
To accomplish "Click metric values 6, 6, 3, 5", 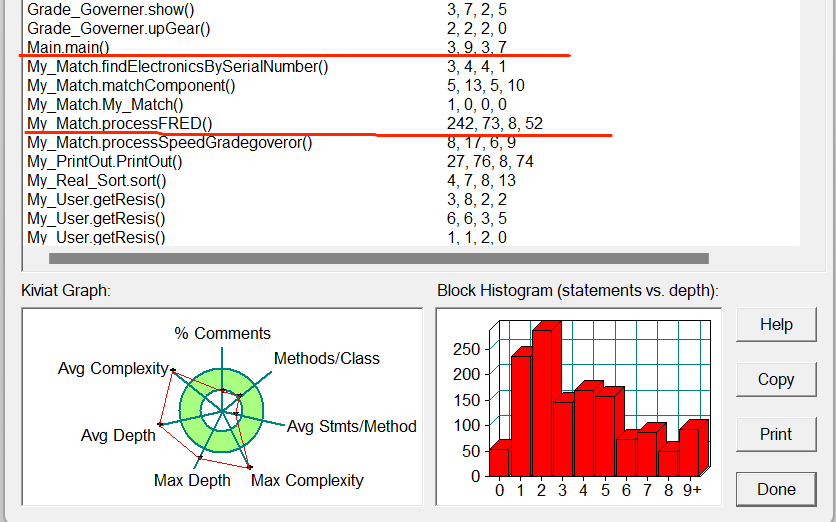I will click(x=477, y=219).
